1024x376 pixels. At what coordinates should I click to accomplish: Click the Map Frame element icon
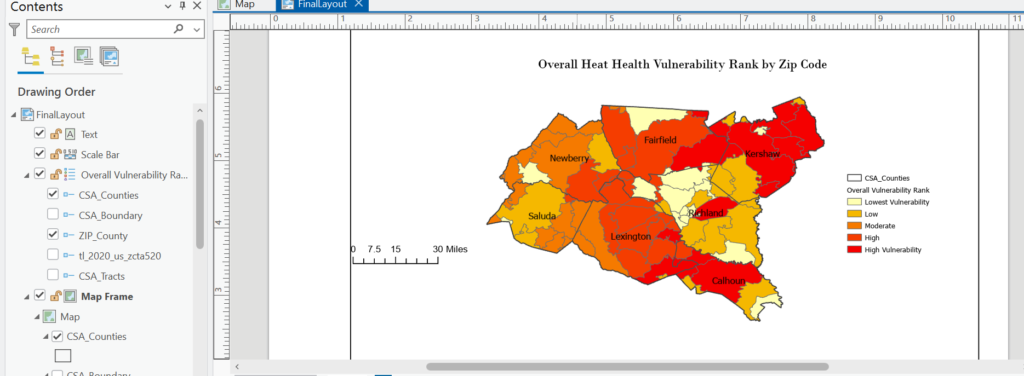(71, 296)
